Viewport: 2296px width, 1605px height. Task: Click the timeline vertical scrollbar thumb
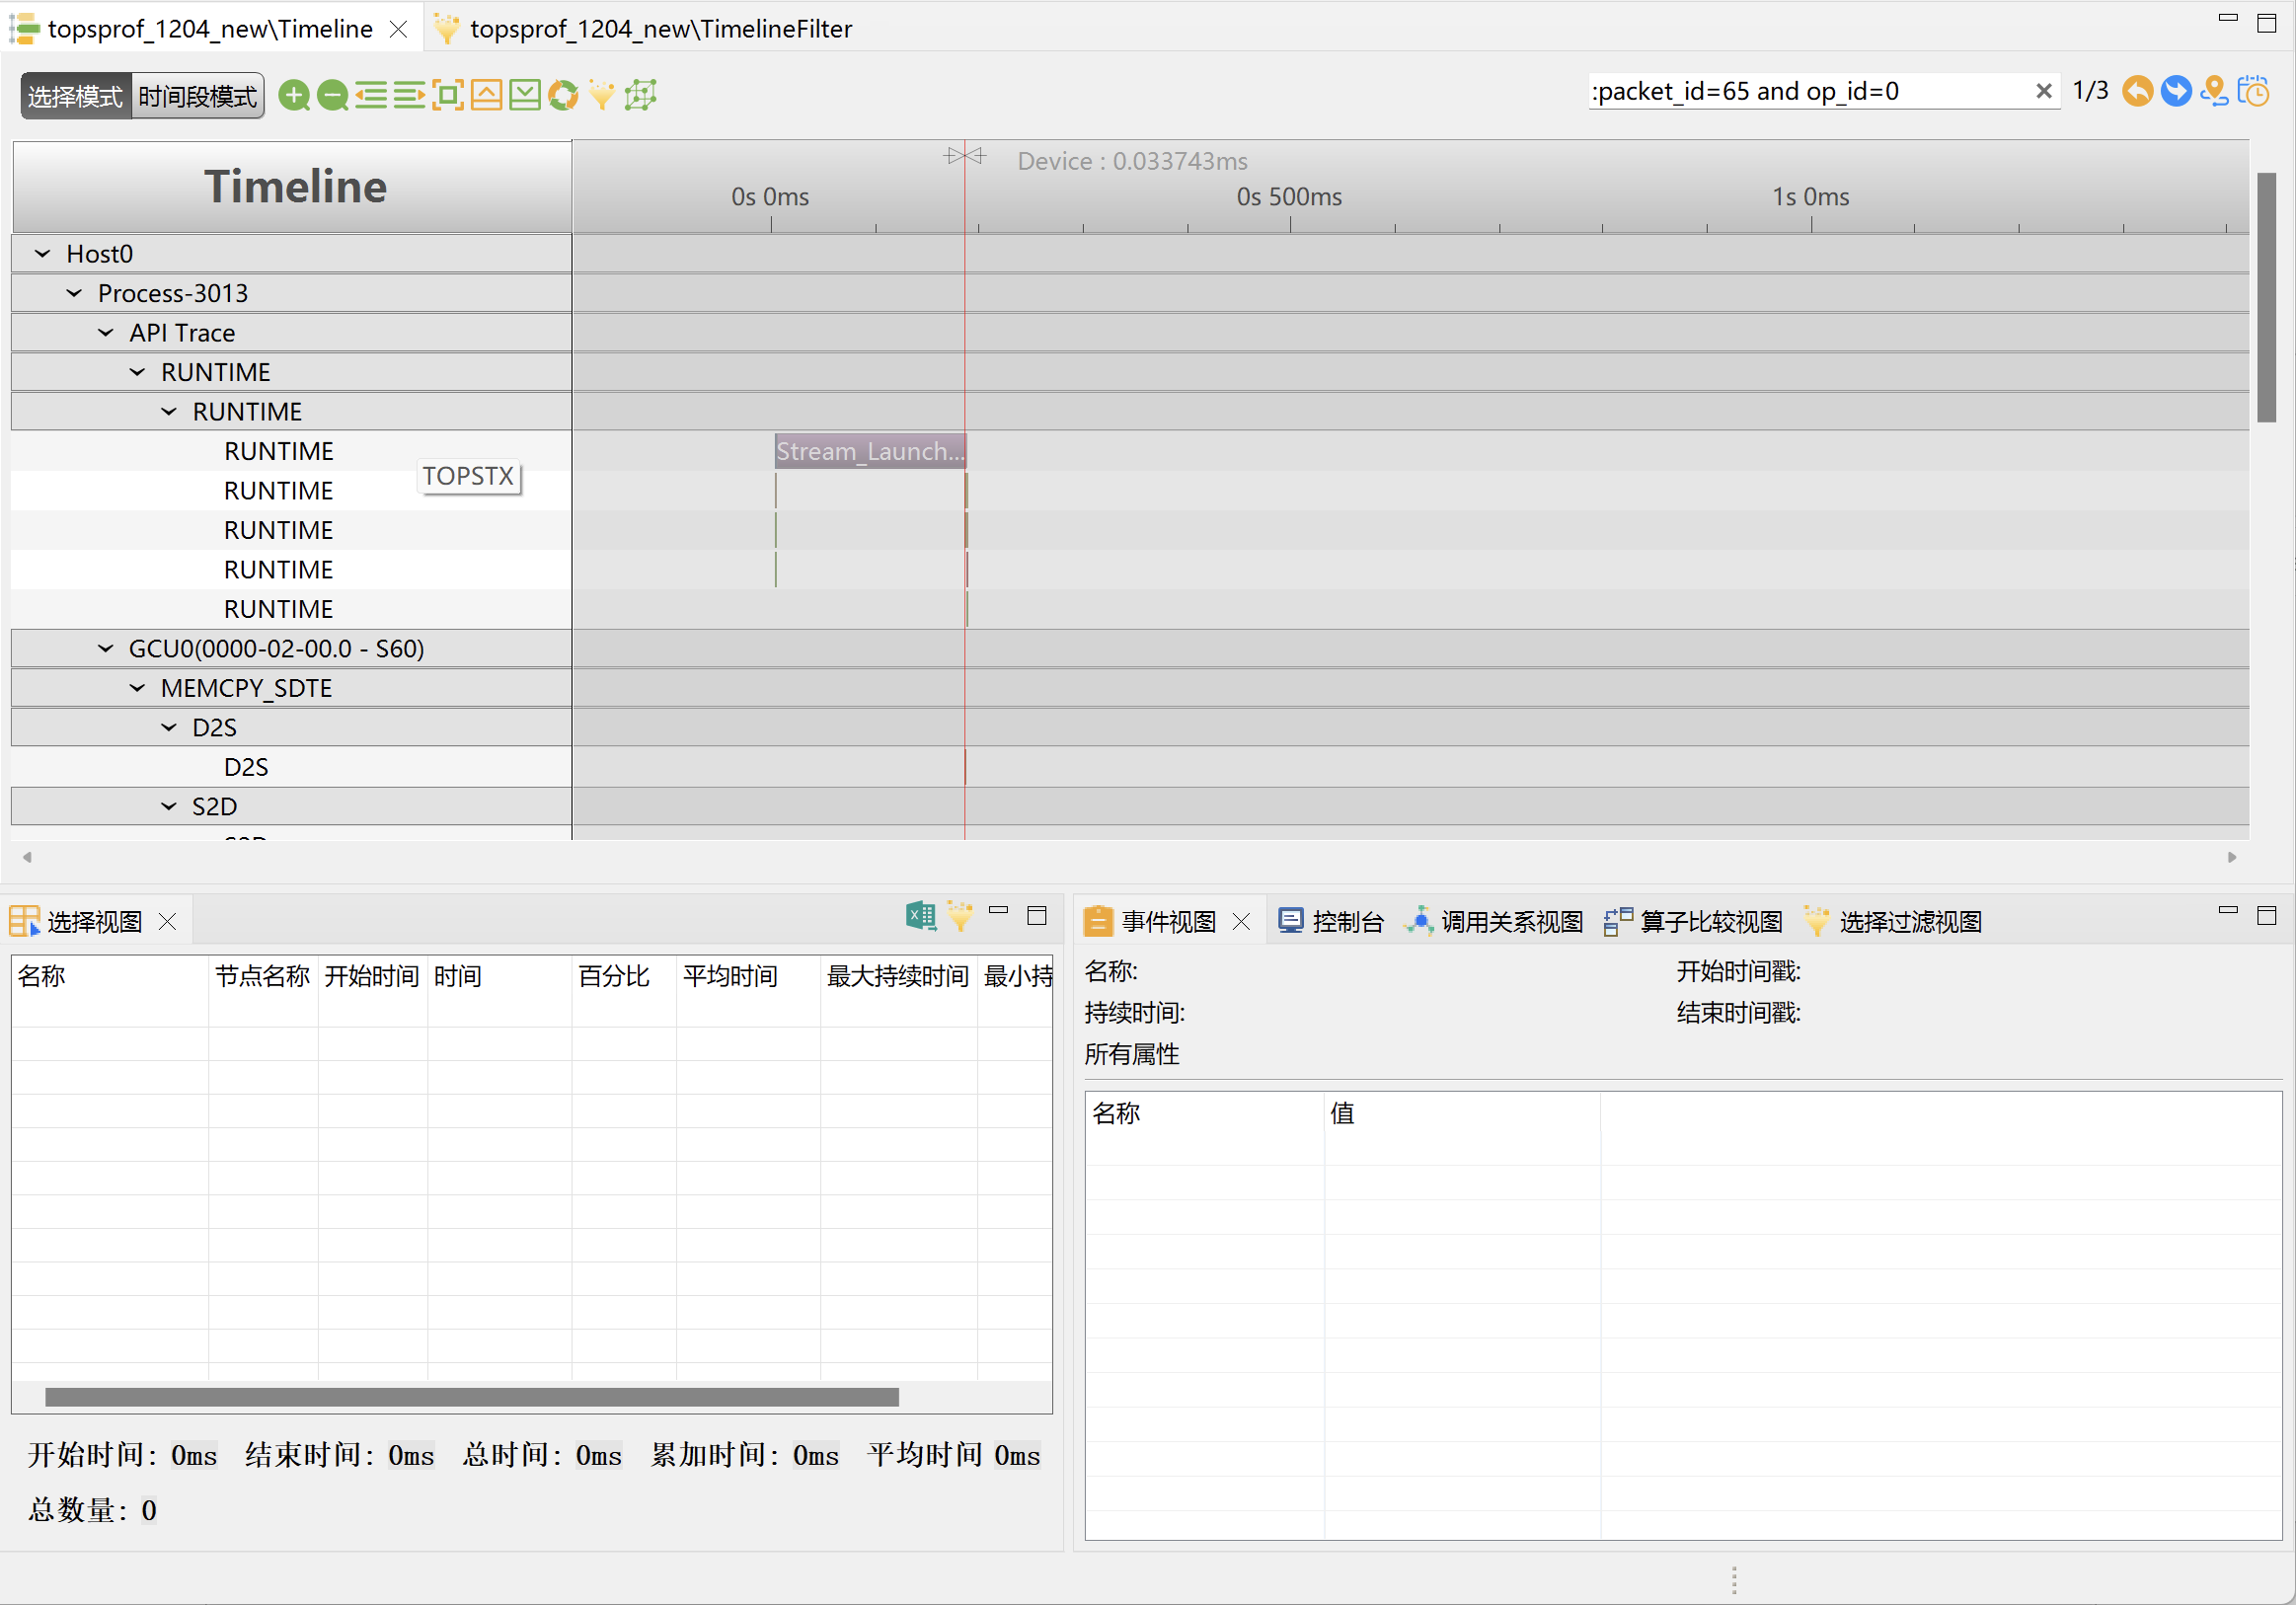2266,297
